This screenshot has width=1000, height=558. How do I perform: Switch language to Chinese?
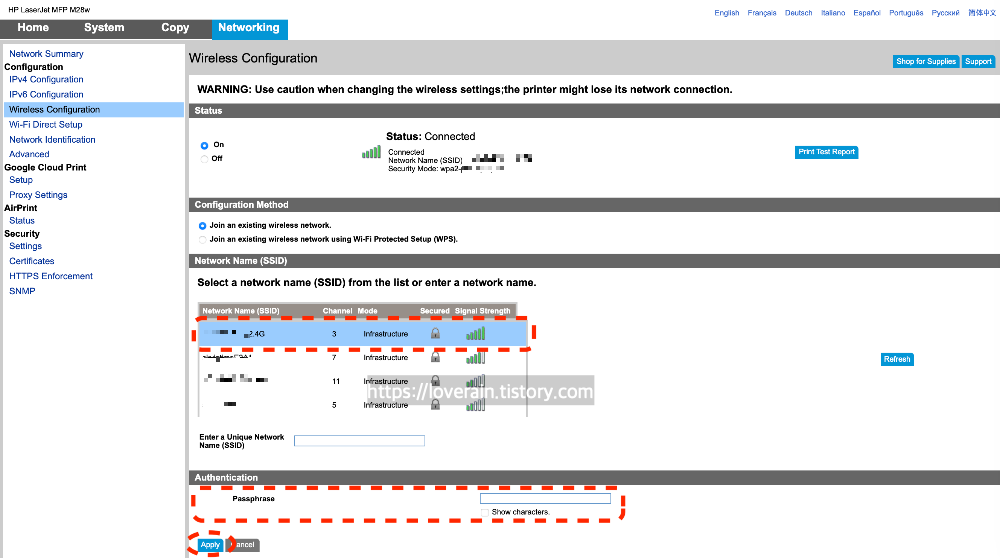(x=982, y=13)
